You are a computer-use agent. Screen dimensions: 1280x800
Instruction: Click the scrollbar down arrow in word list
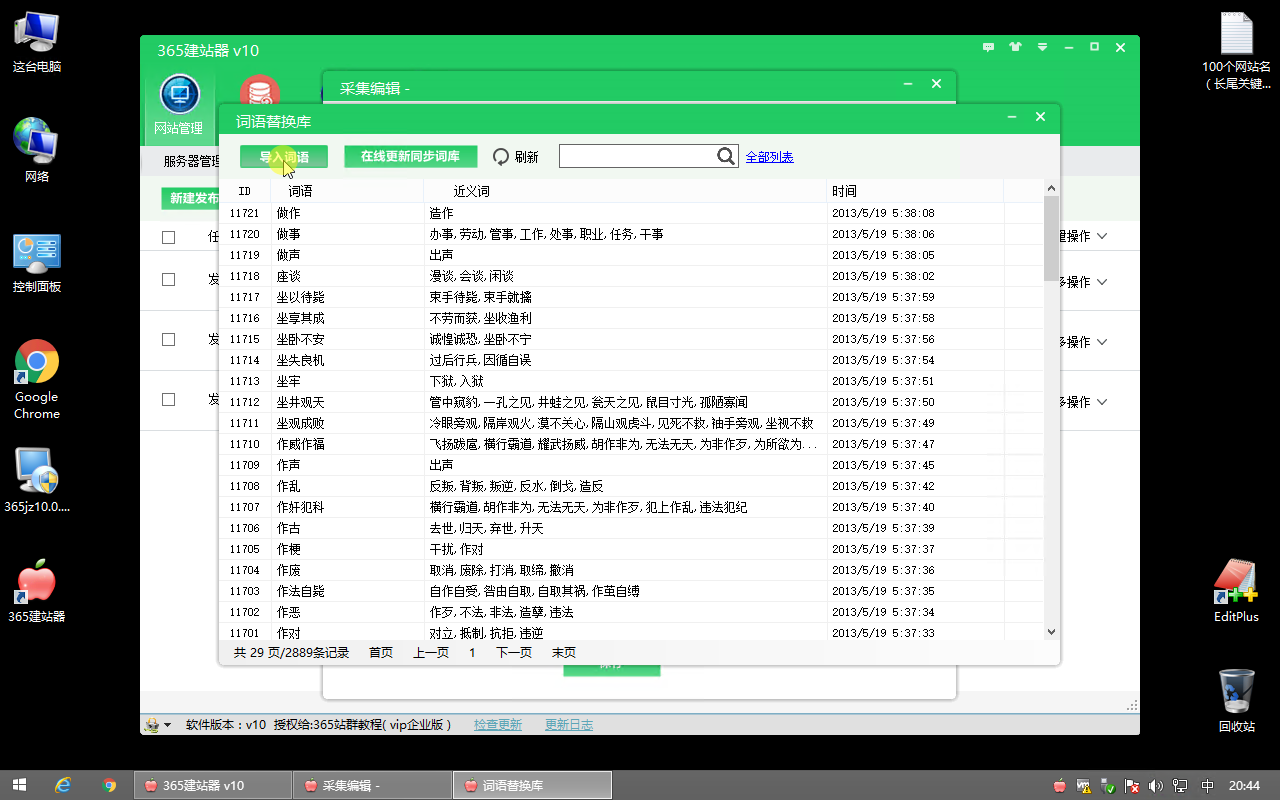click(1051, 632)
